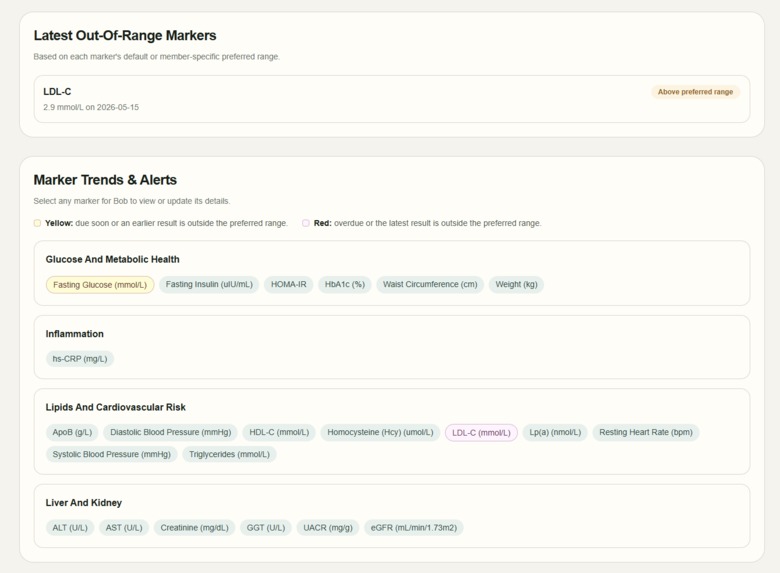Select the Creatinine (mg/dL) marker
Screen dimensions: 780x573
pos(195,528)
